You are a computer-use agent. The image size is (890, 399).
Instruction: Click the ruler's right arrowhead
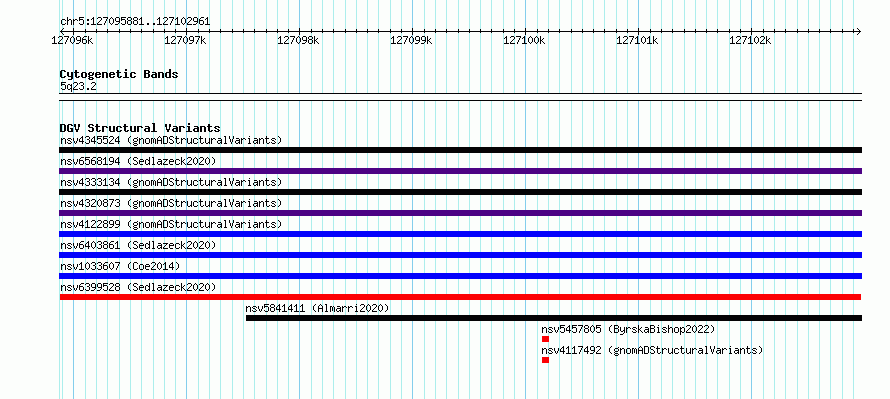click(x=858, y=31)
